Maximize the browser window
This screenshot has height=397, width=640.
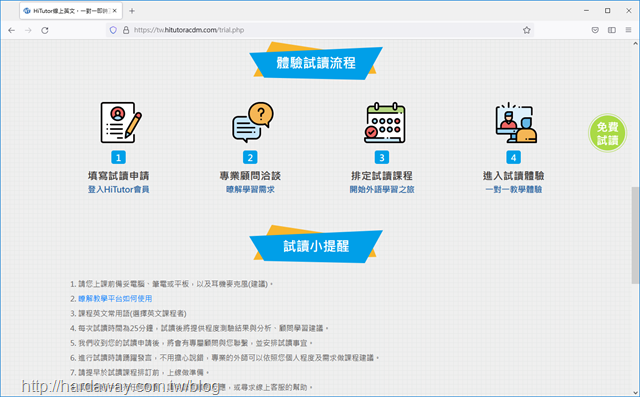(607, 11)
